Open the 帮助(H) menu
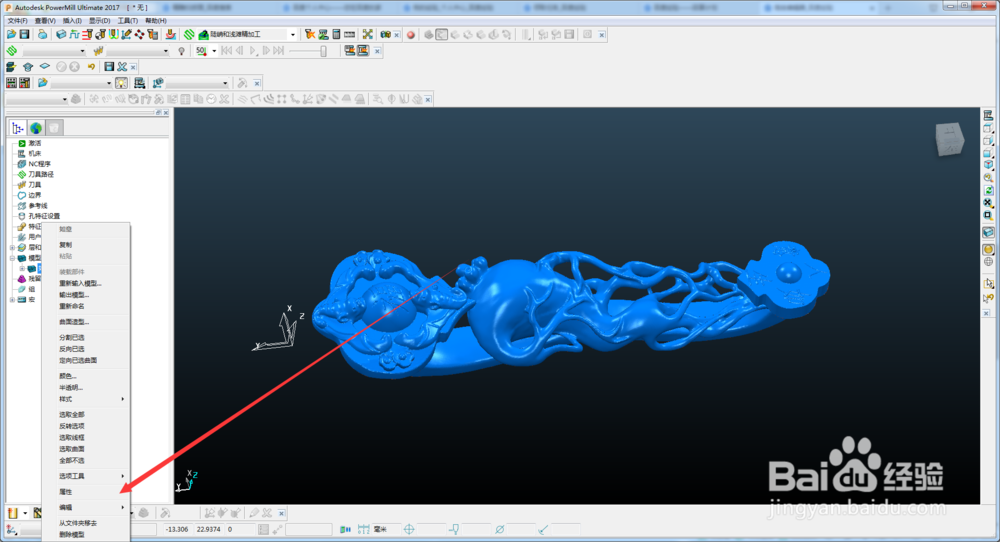 click(x=156, y=21)
